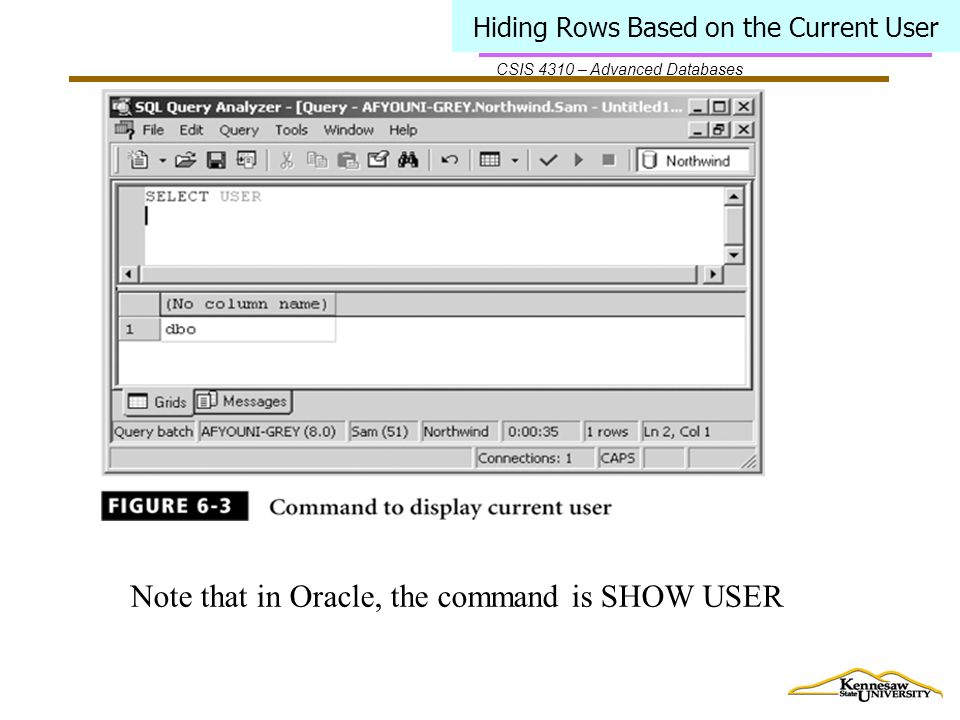The height and width of the screenshot is (720, 960).
Task: Click the horizontal scroll right arrow
Action: coord(711,274)
